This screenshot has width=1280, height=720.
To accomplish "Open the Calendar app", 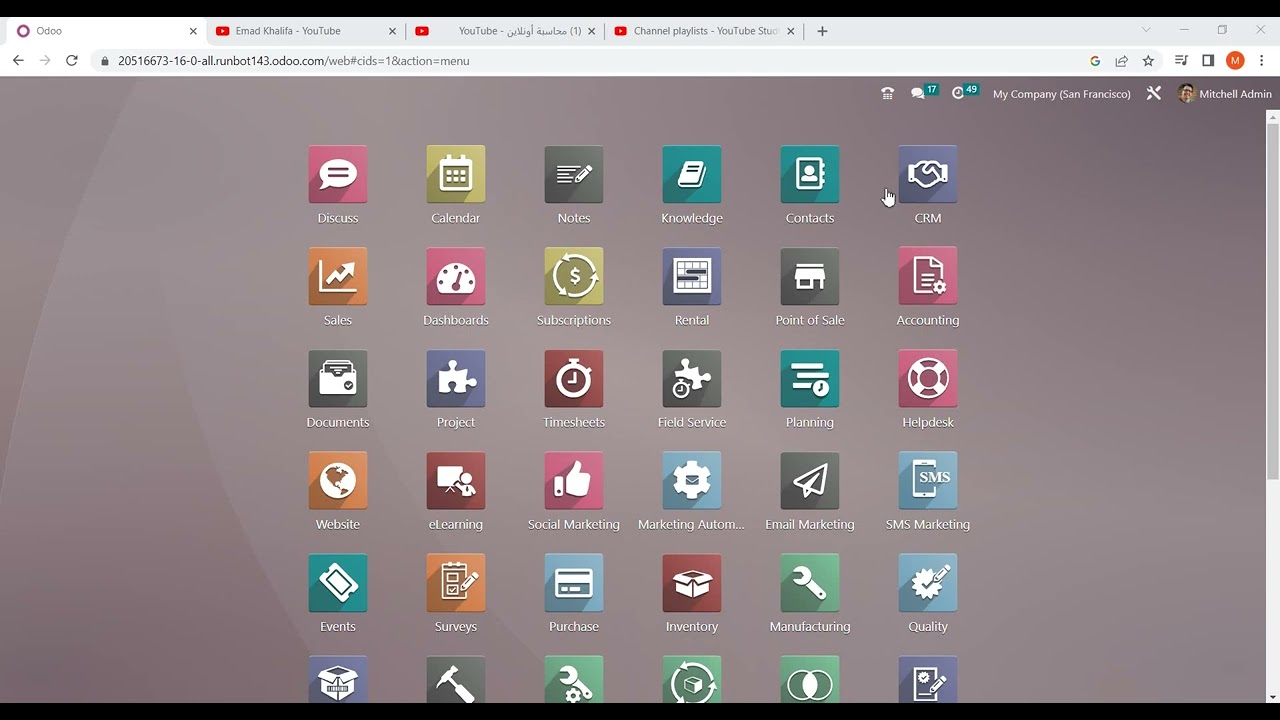I will pyautogui.click(x=456, y=175).
